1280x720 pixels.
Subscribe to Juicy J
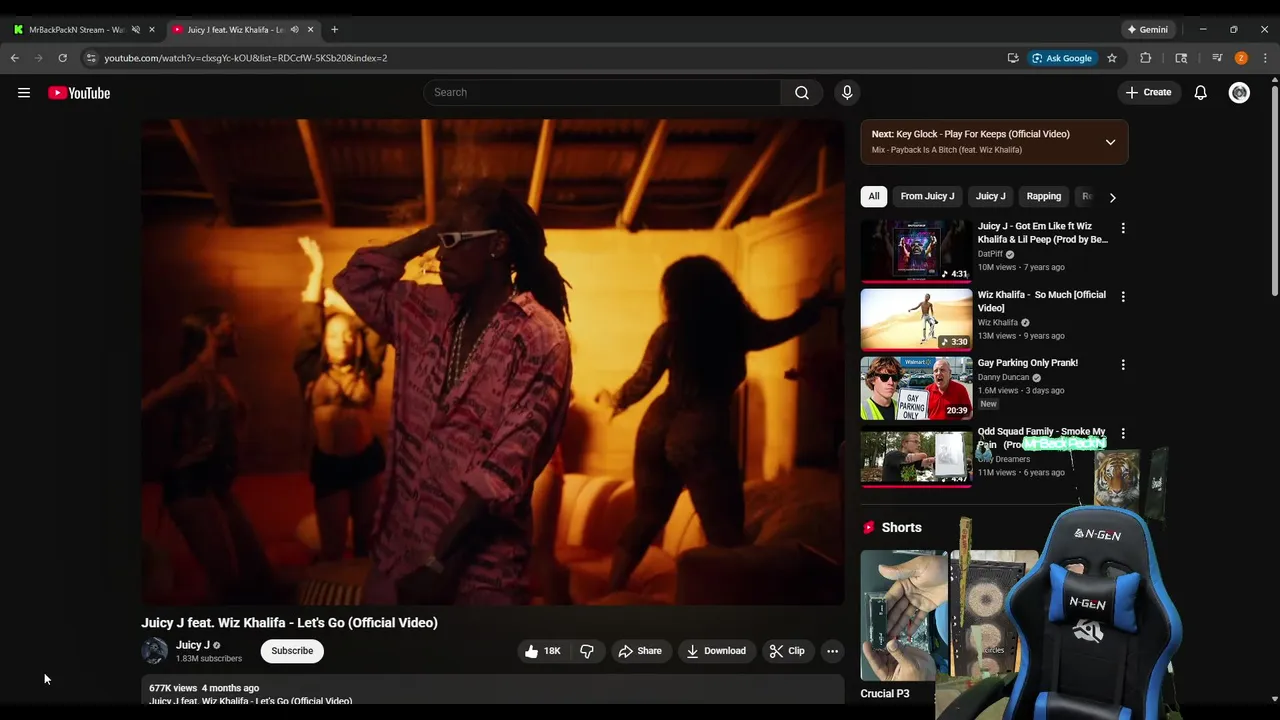click(x=292, y=651)
